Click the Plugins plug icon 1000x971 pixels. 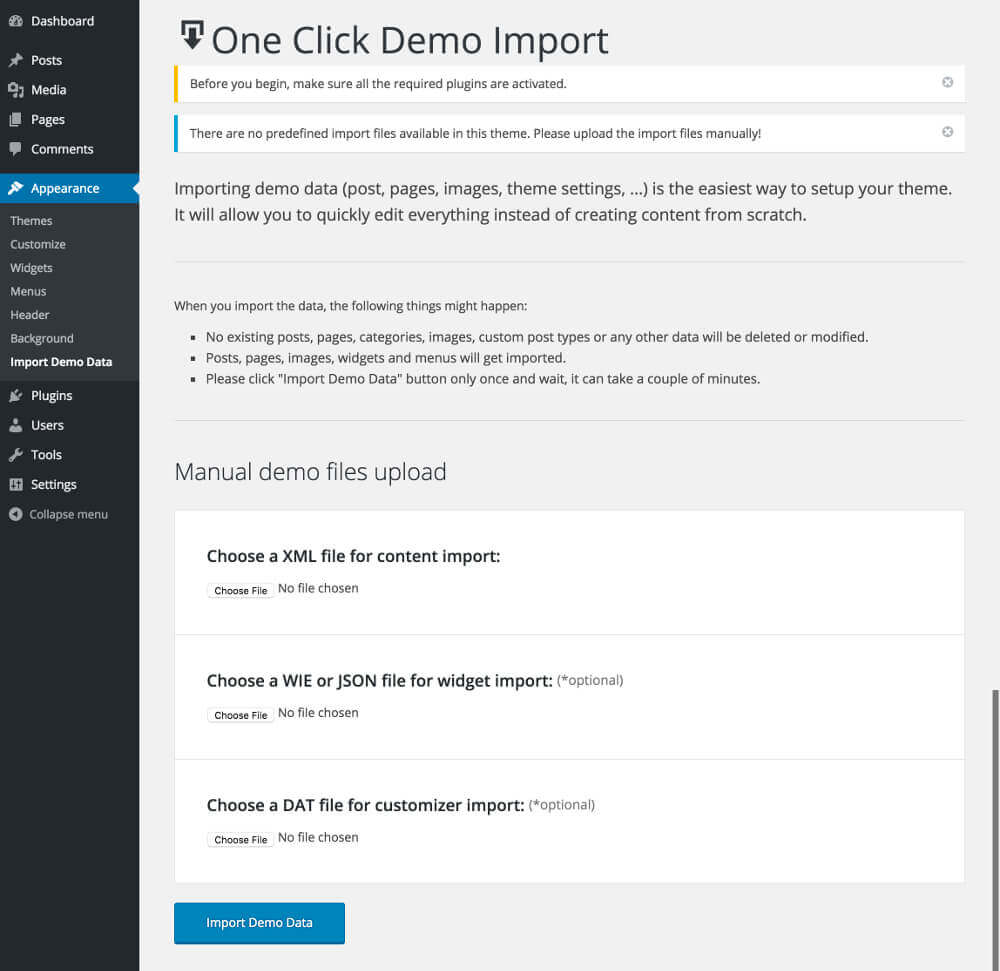(16, 396)
